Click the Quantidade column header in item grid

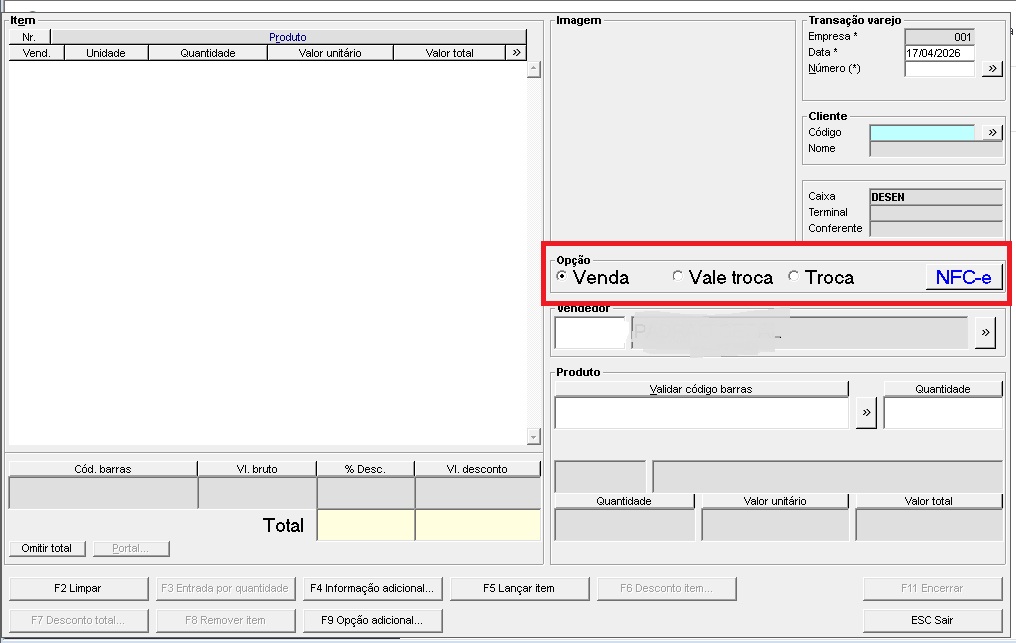click(207, 53)
